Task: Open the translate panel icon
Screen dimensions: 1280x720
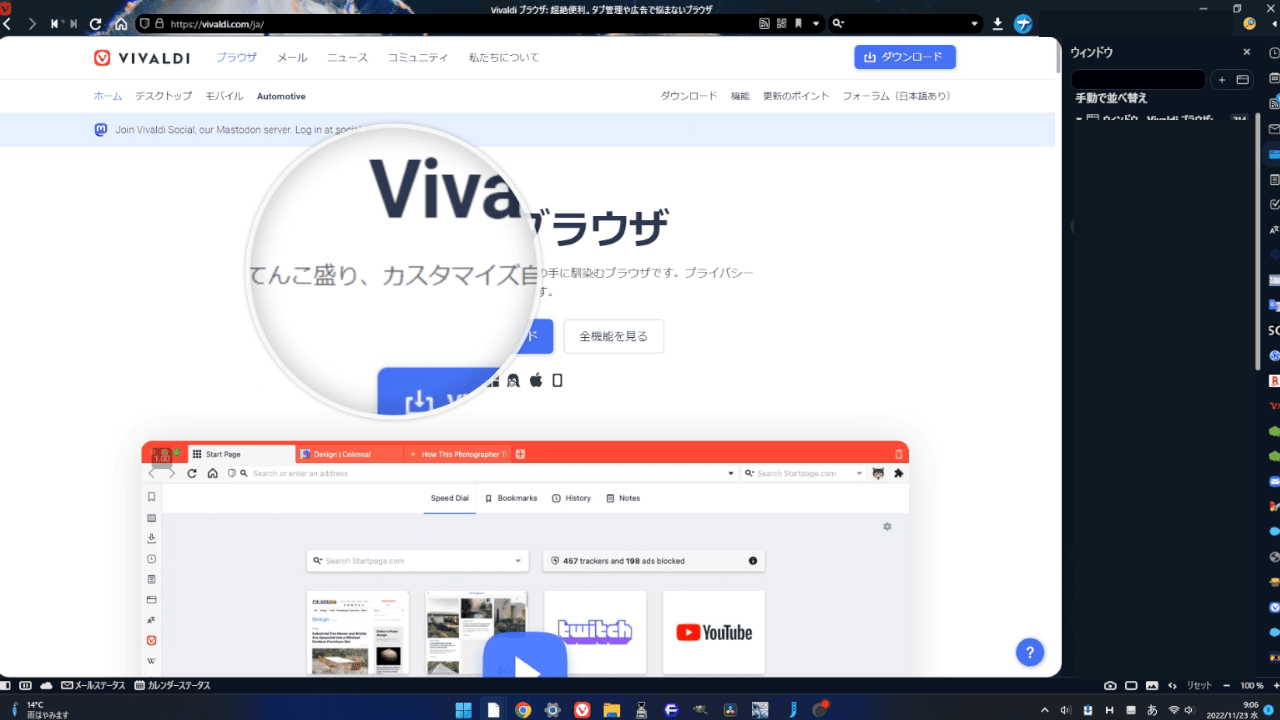Action: tap(1274, 229)
